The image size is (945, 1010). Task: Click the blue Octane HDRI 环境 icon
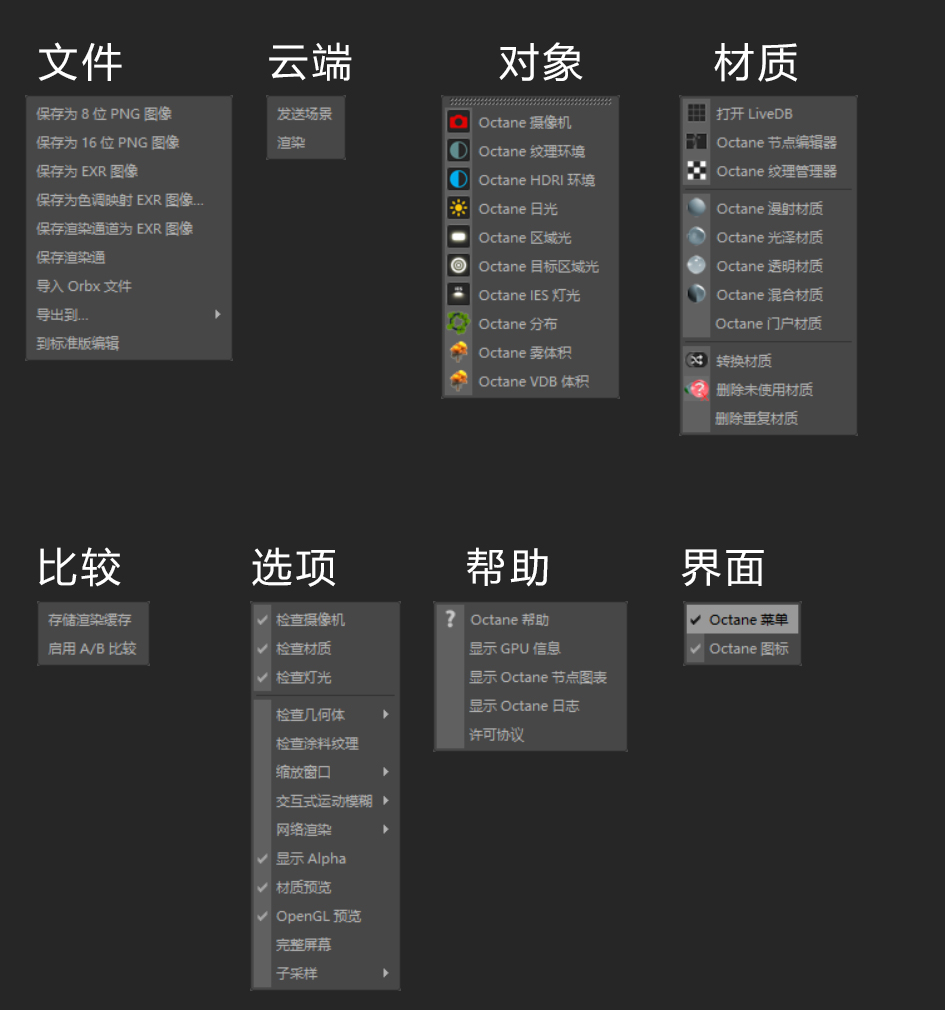pyautogui.click(x=459, y=179)
